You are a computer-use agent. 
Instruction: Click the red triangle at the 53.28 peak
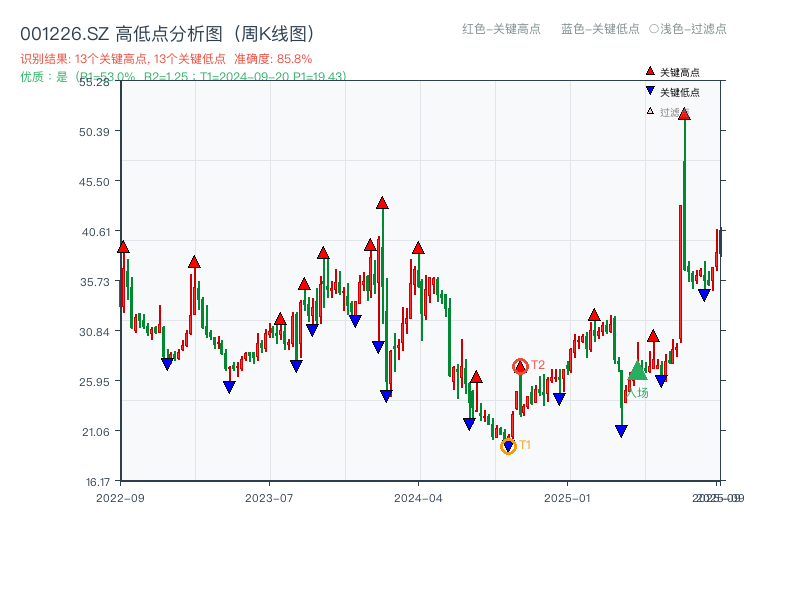[684, 116]
